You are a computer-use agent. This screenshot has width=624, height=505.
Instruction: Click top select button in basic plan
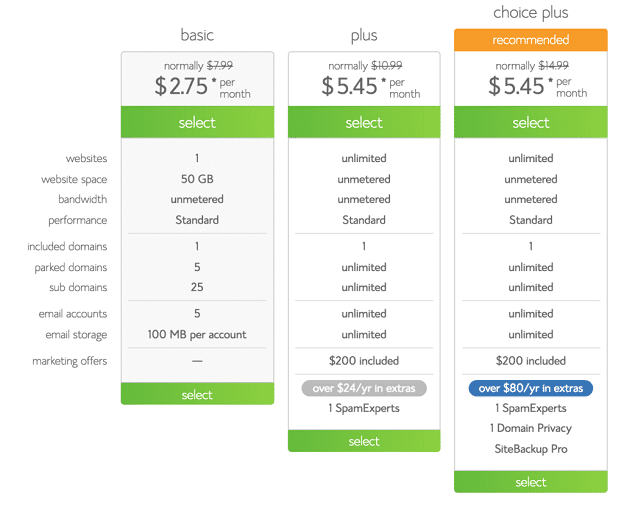(197, 123)
